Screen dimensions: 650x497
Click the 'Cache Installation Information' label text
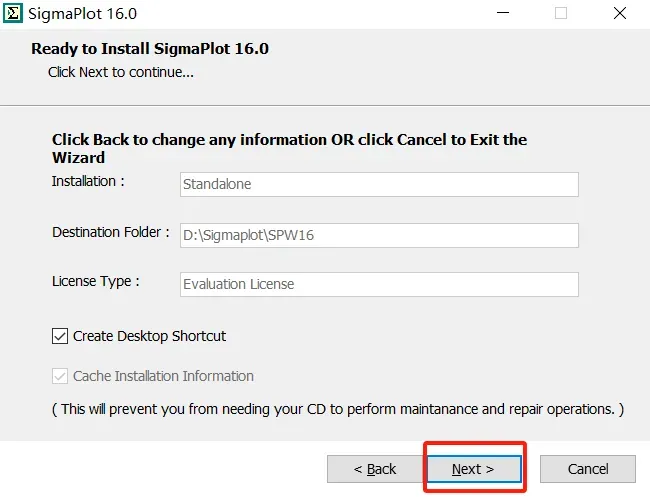point(163,376)
